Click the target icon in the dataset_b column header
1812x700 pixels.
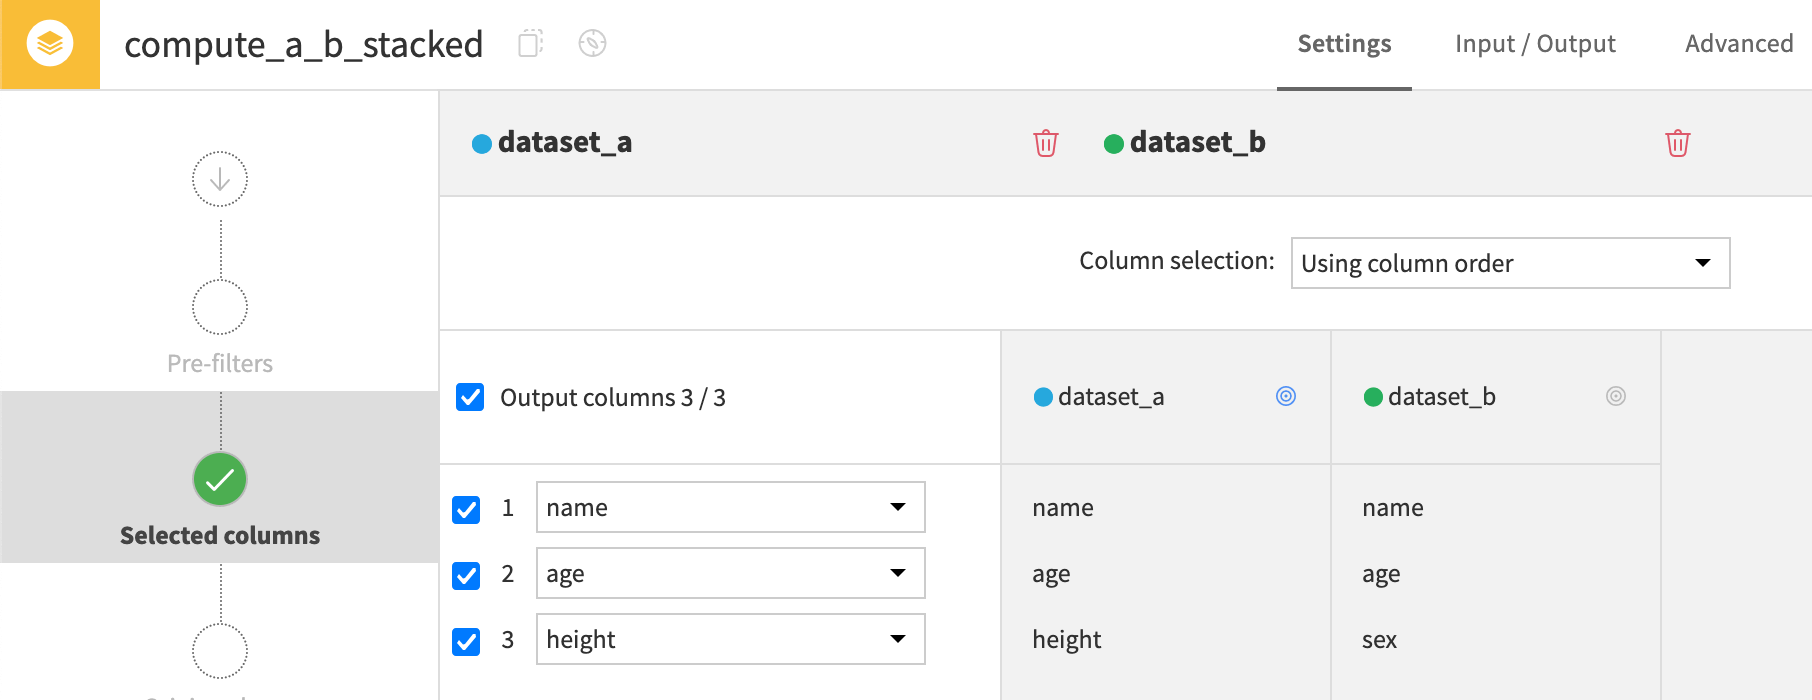1616,396
